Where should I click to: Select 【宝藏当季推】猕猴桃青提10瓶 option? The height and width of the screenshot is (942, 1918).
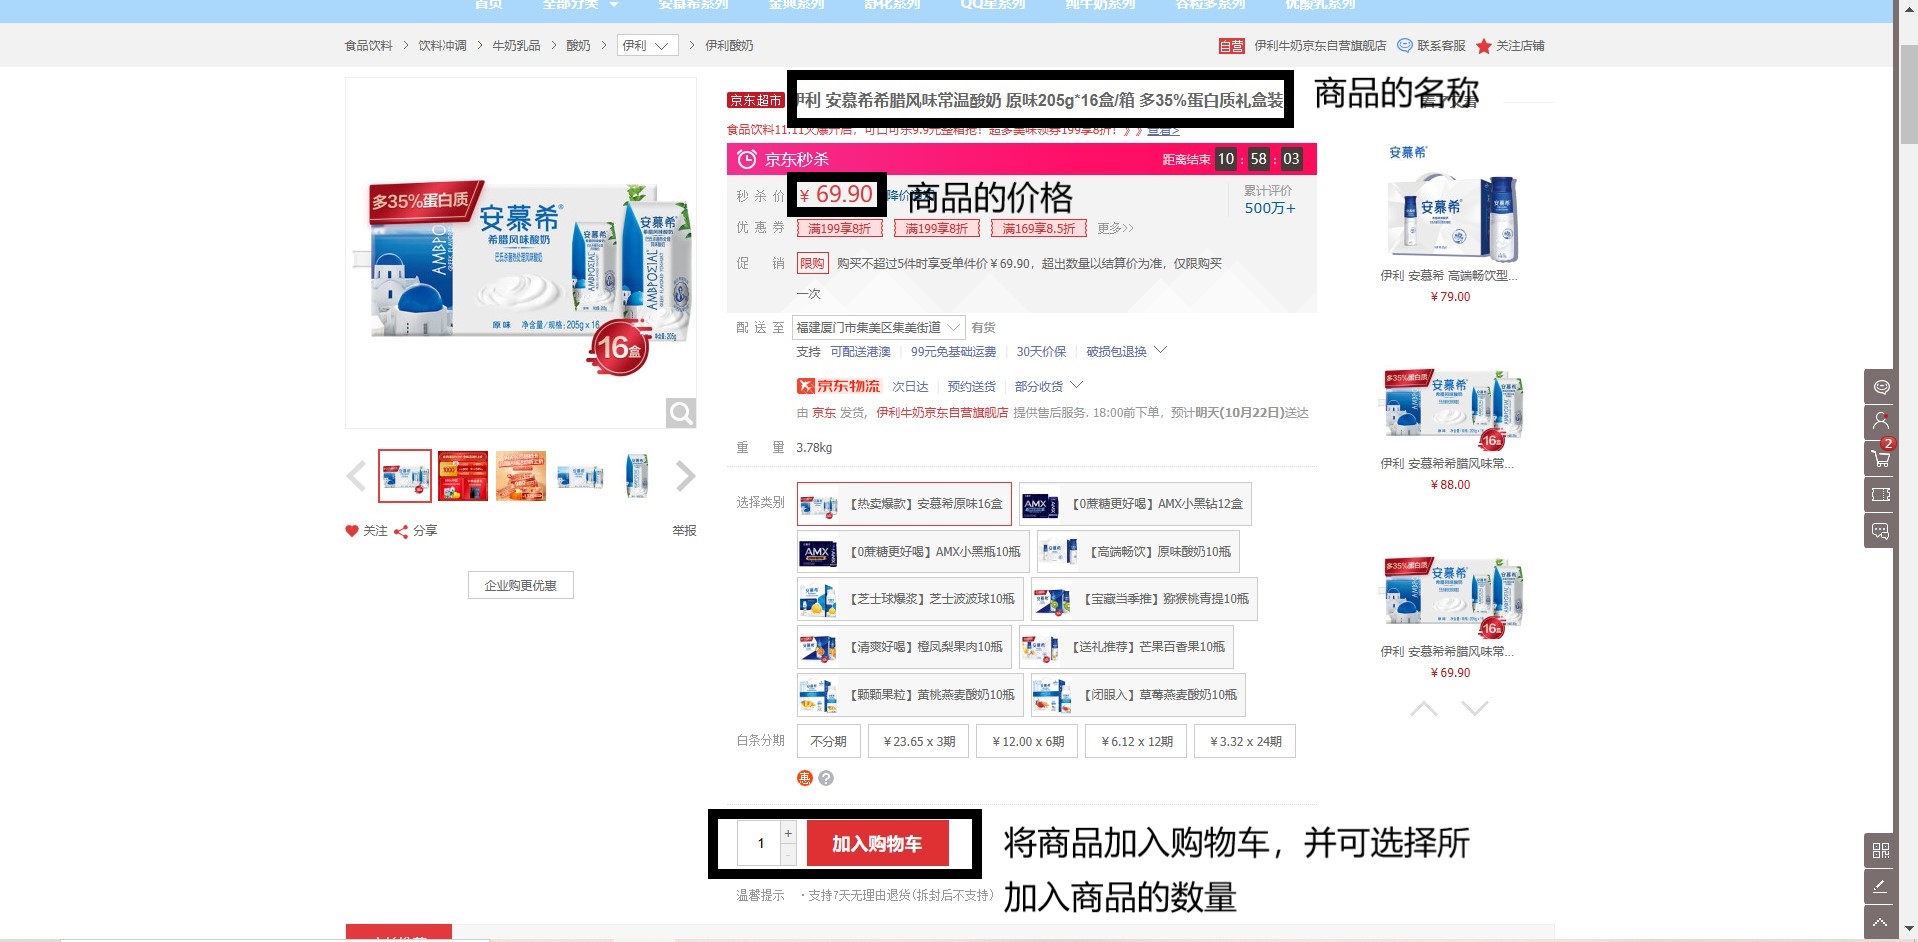coord(1144,599)
